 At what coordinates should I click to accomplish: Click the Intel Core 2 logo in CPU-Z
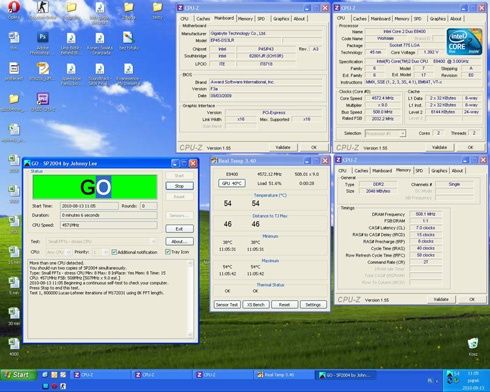click(x=464, y=42)
